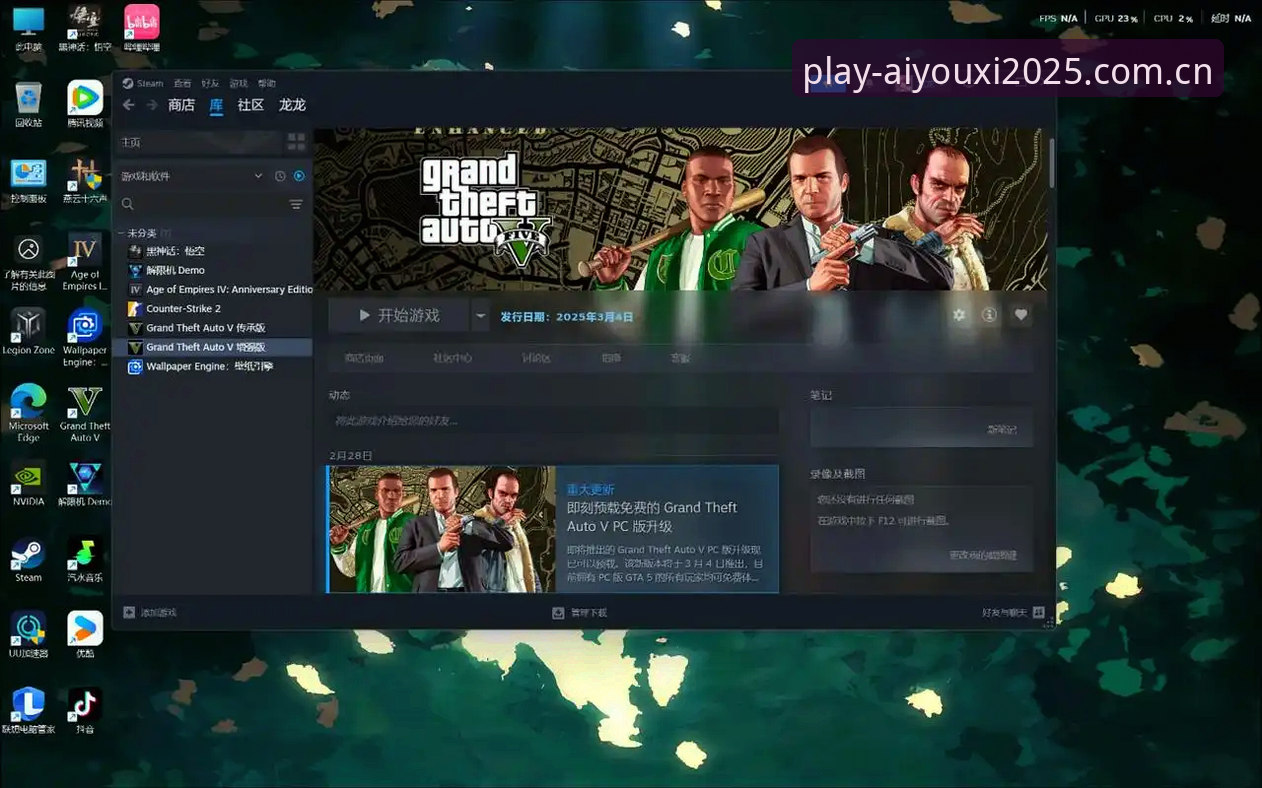
Task: Open 此电脑 desktop icon
Action: click(x=28, y=30)
